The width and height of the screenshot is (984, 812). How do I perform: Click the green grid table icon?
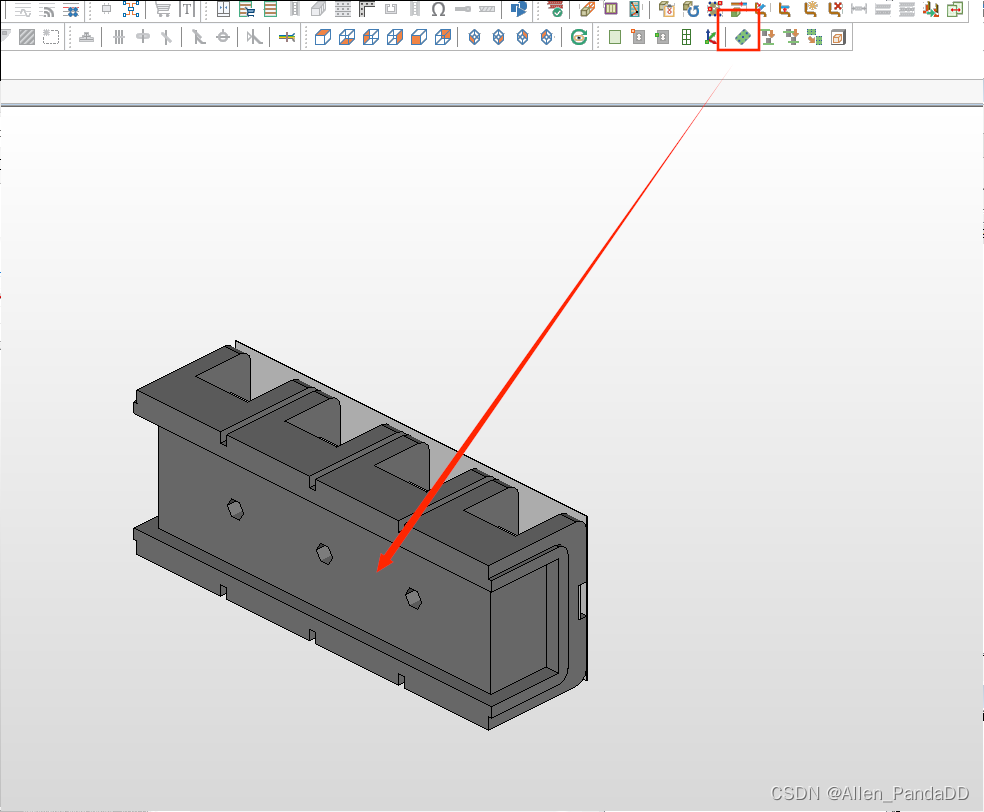pyautogui.click(x=686, y=38)
